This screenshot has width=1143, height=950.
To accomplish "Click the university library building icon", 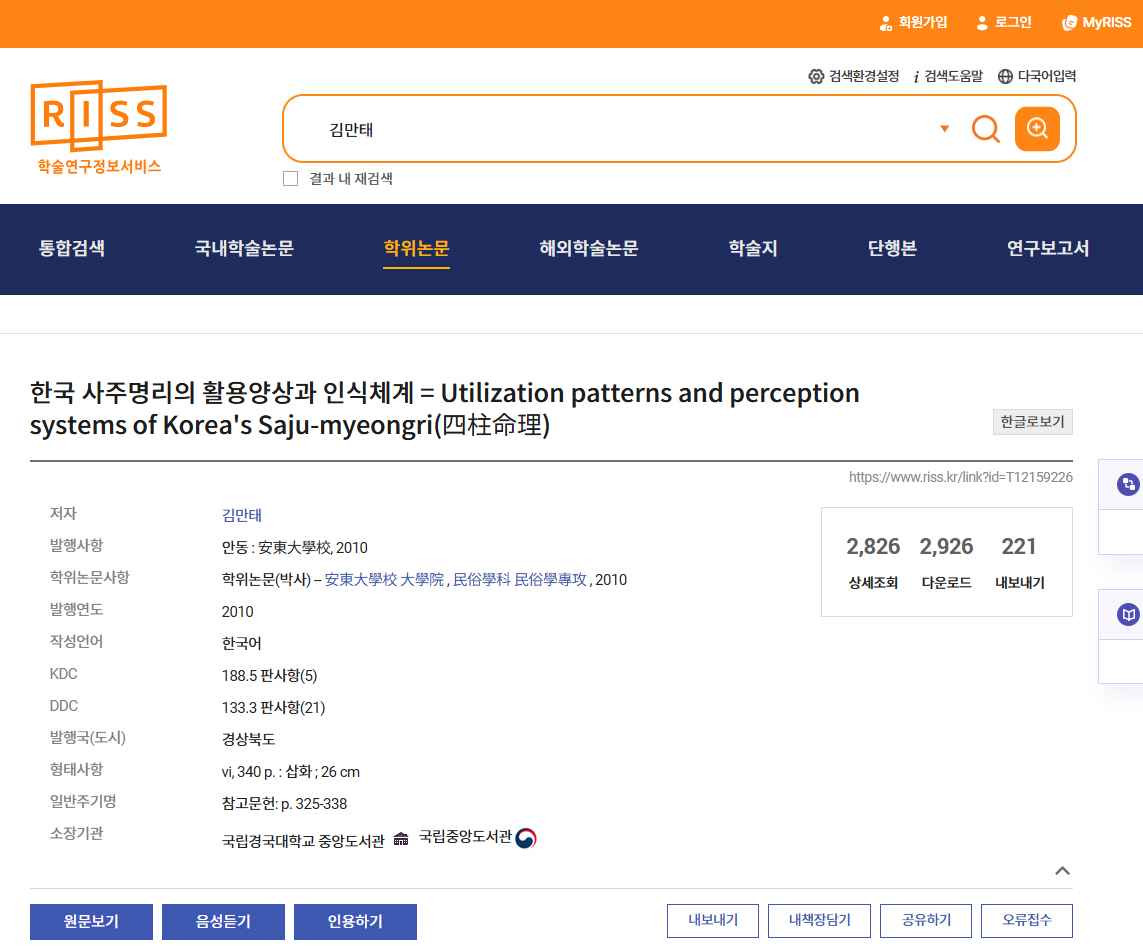I will pyautogui.click(x=401, y=838).
